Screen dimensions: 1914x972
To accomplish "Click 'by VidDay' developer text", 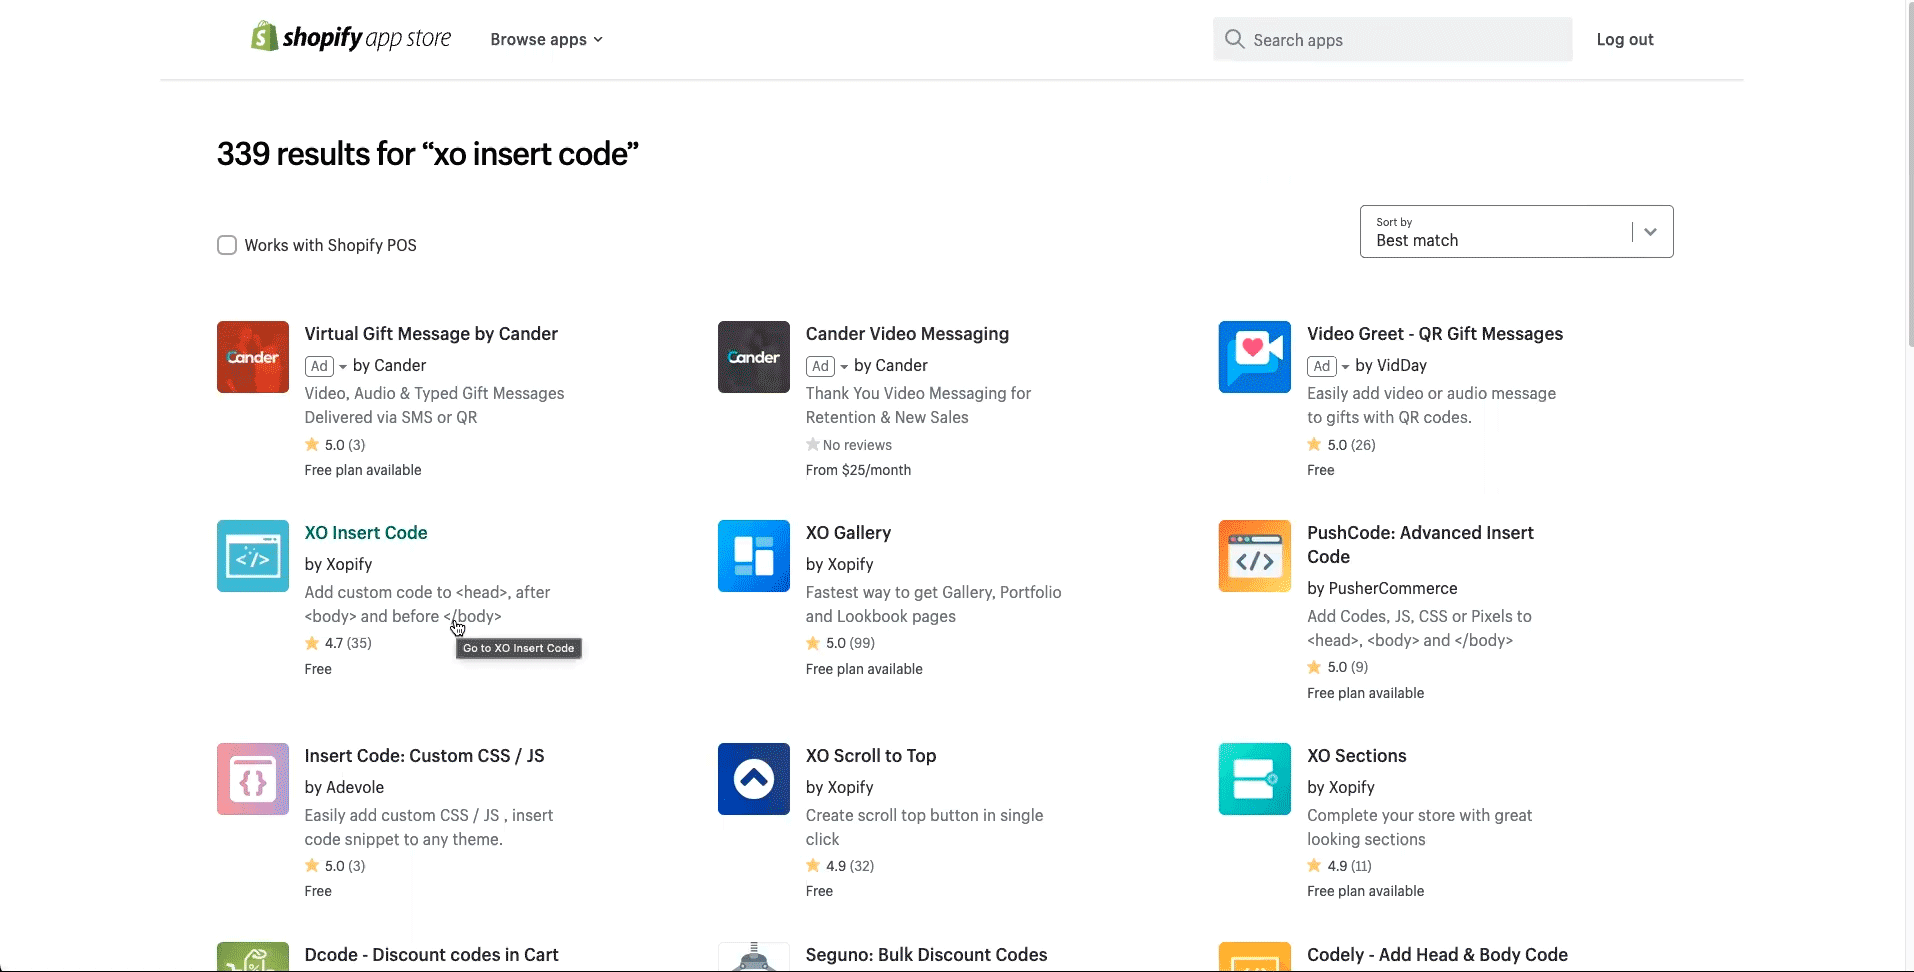I will 1391,365.
